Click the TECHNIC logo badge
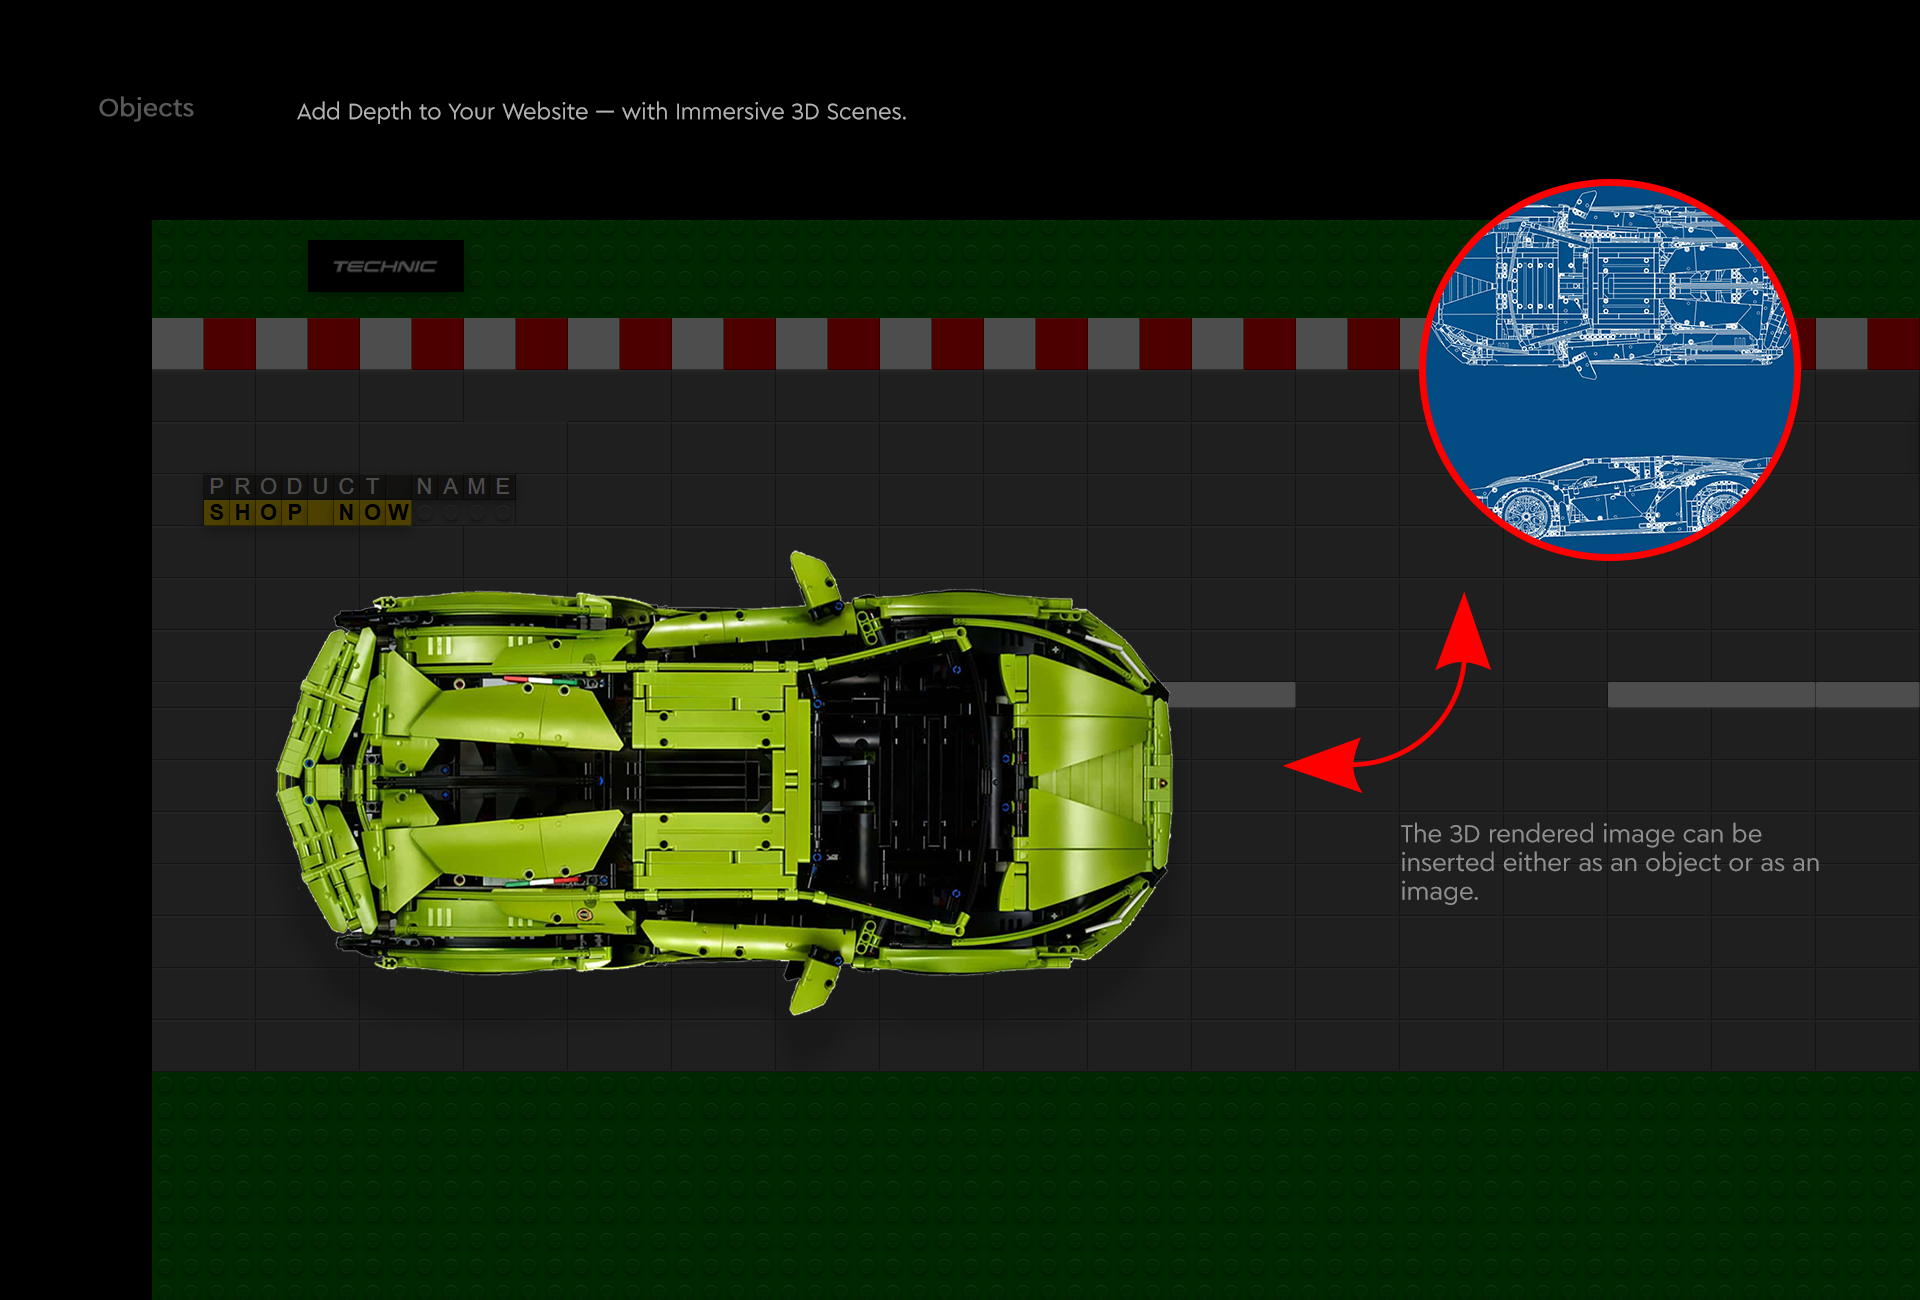This screenshot has width=1920, height=1300. pyautogui.click(x=385, y=266)
